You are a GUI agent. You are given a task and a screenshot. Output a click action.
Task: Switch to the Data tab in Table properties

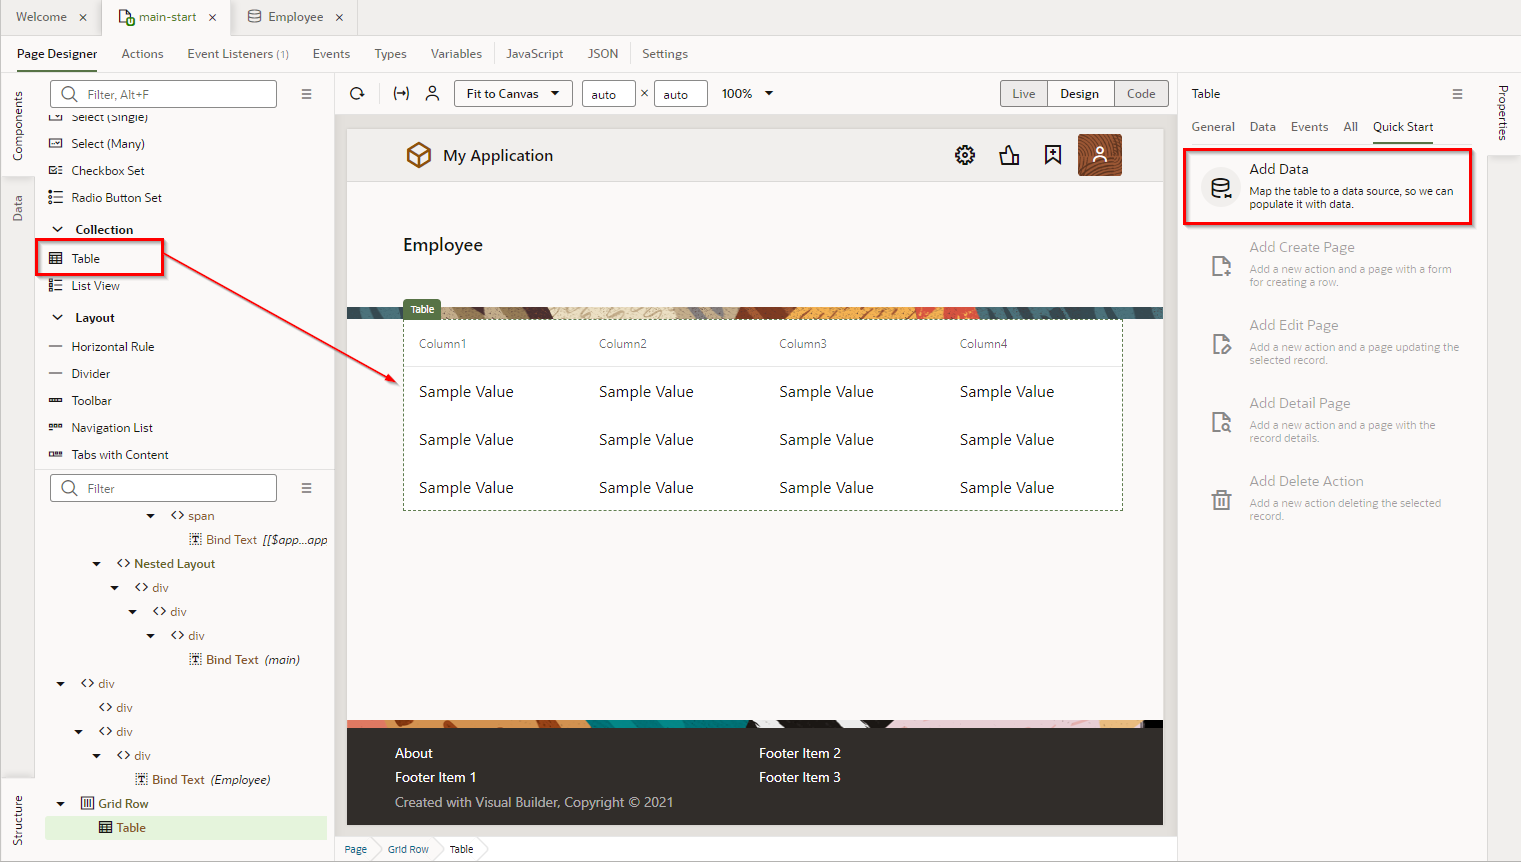click(x=1262, y=127)
